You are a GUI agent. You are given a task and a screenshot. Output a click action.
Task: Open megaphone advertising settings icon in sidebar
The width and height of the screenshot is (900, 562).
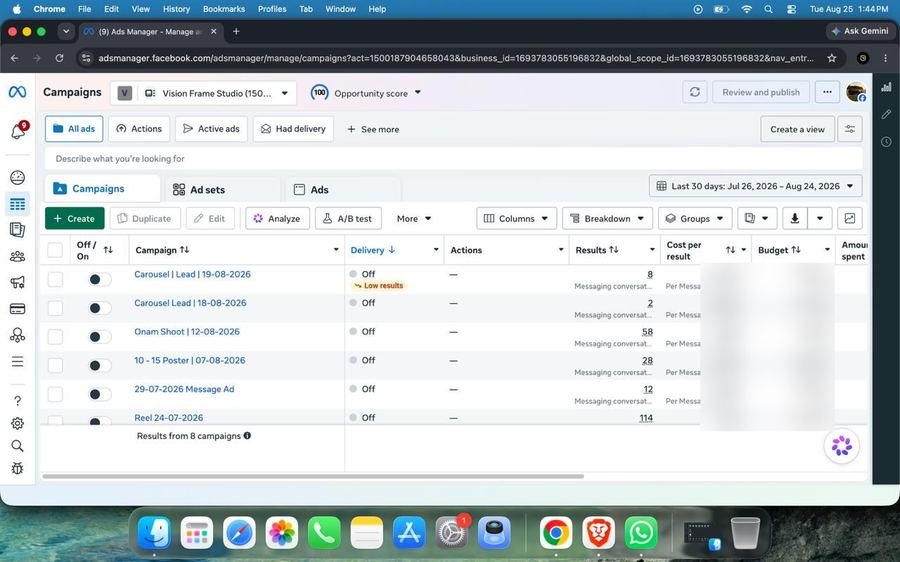[17, 282]
